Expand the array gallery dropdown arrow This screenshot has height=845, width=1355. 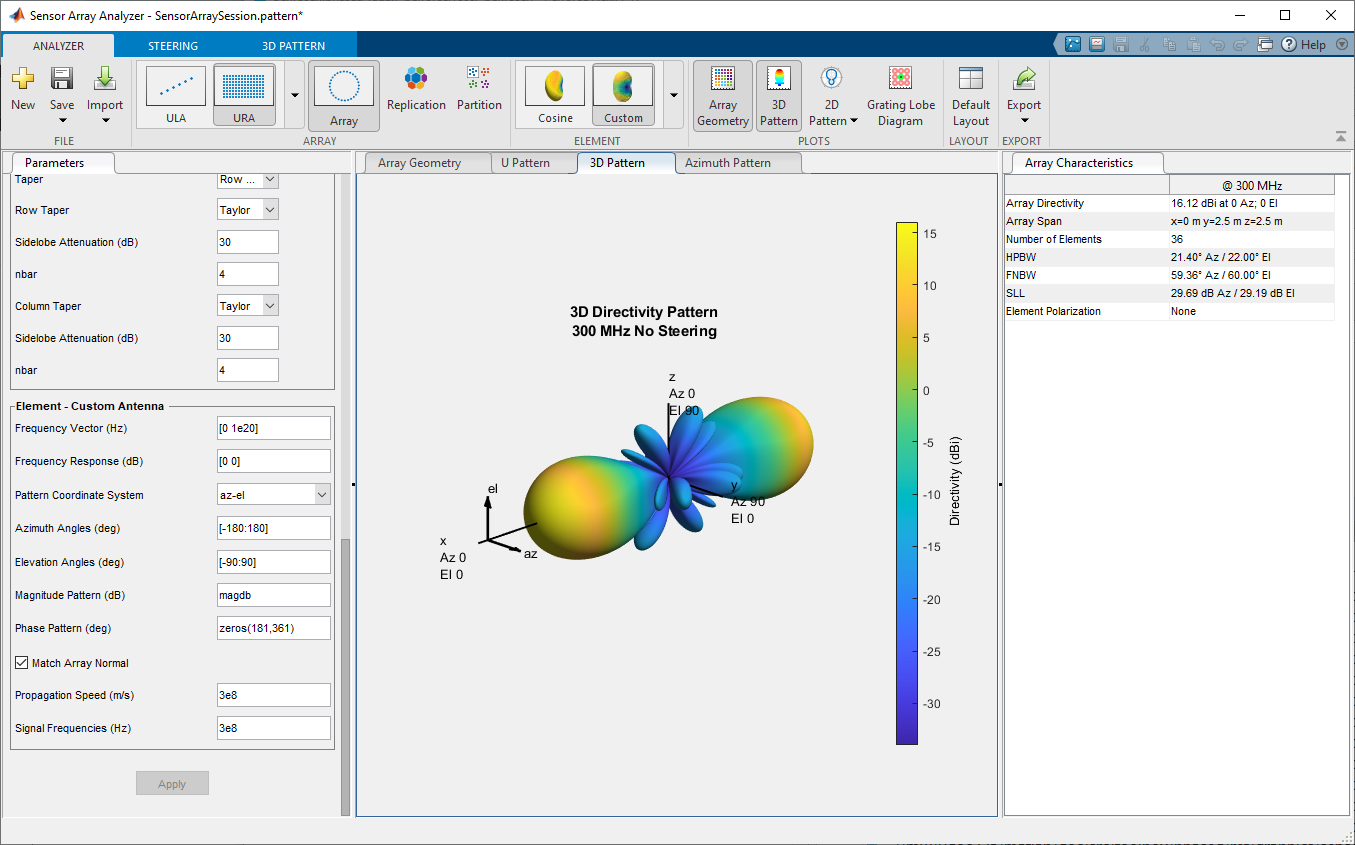tap(295, 95)
